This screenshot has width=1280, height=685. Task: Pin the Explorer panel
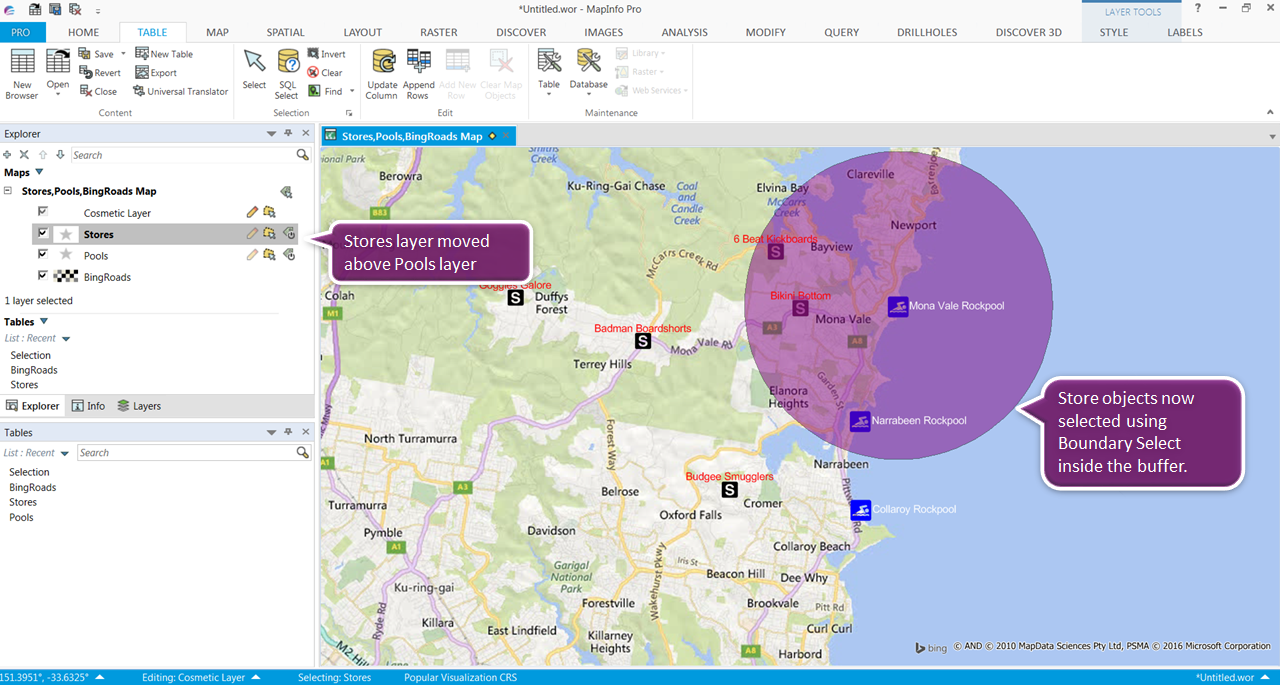click(288, 133)
